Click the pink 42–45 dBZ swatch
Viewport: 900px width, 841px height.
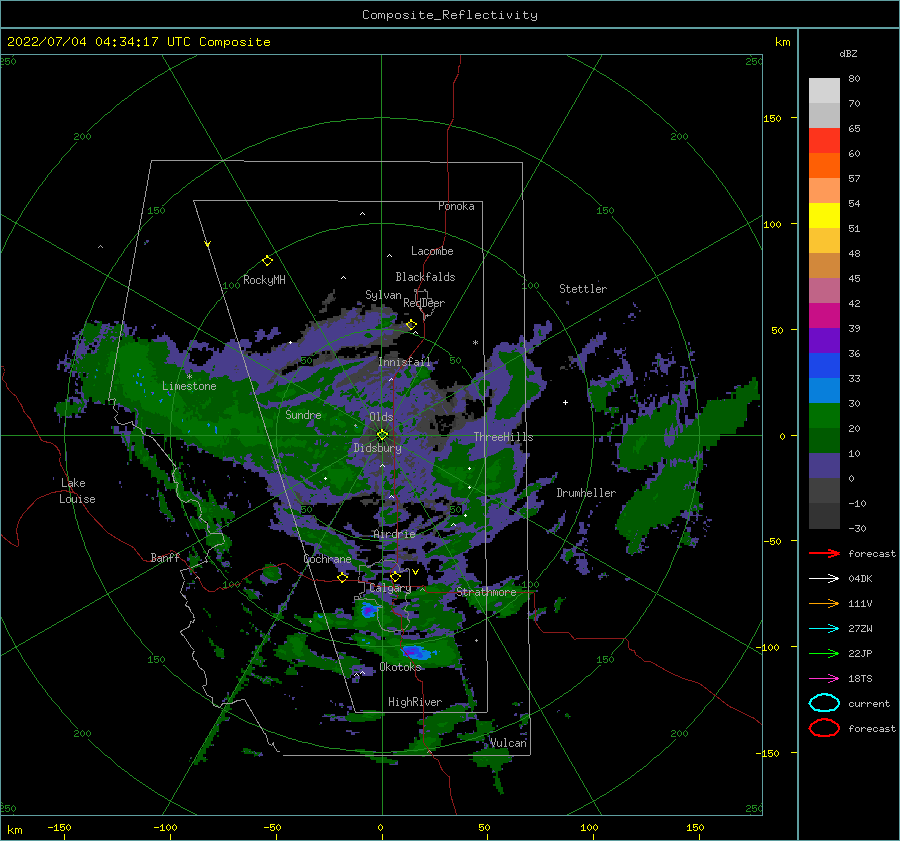pyautogui.click(x=824, y=290)
